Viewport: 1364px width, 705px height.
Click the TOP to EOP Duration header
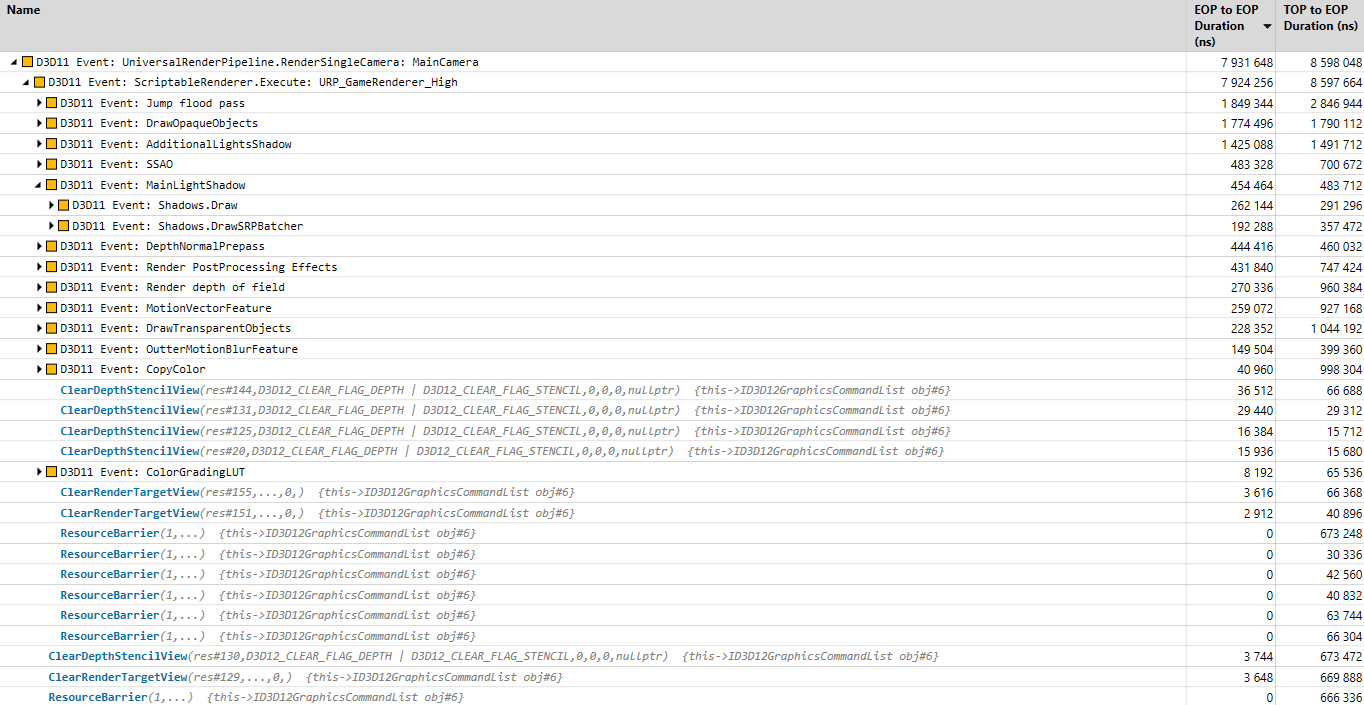[1321, 18]
